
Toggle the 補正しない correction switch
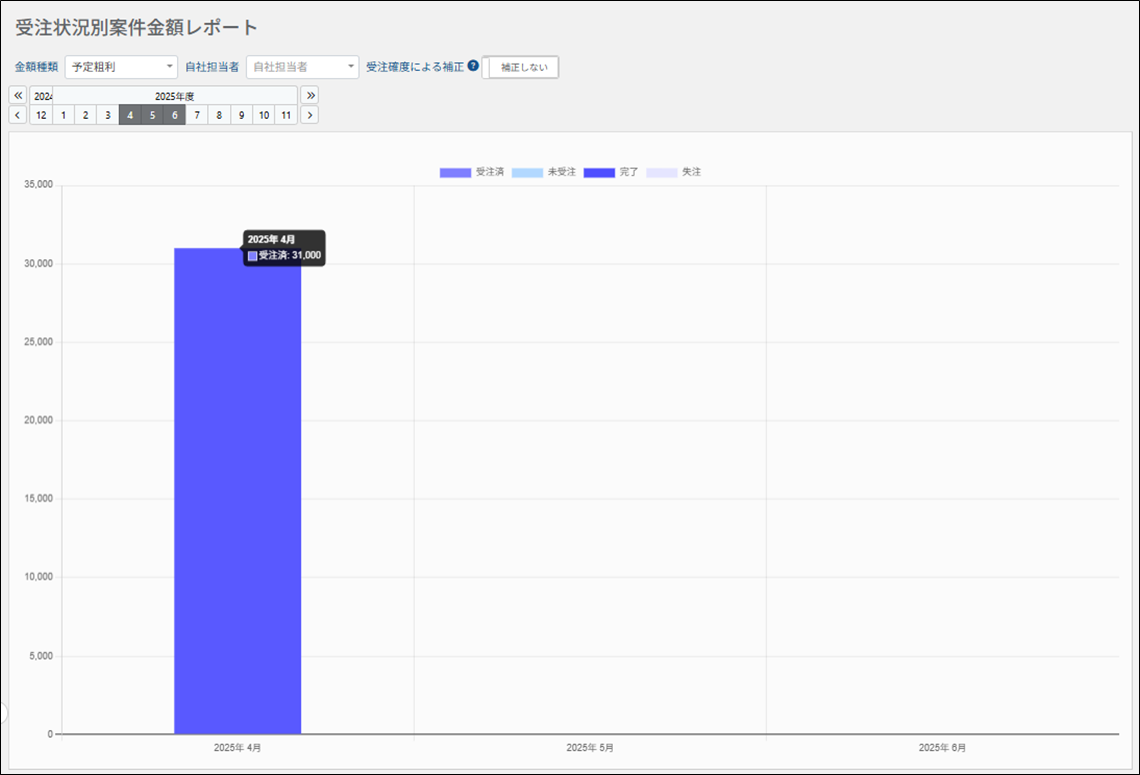521,67
